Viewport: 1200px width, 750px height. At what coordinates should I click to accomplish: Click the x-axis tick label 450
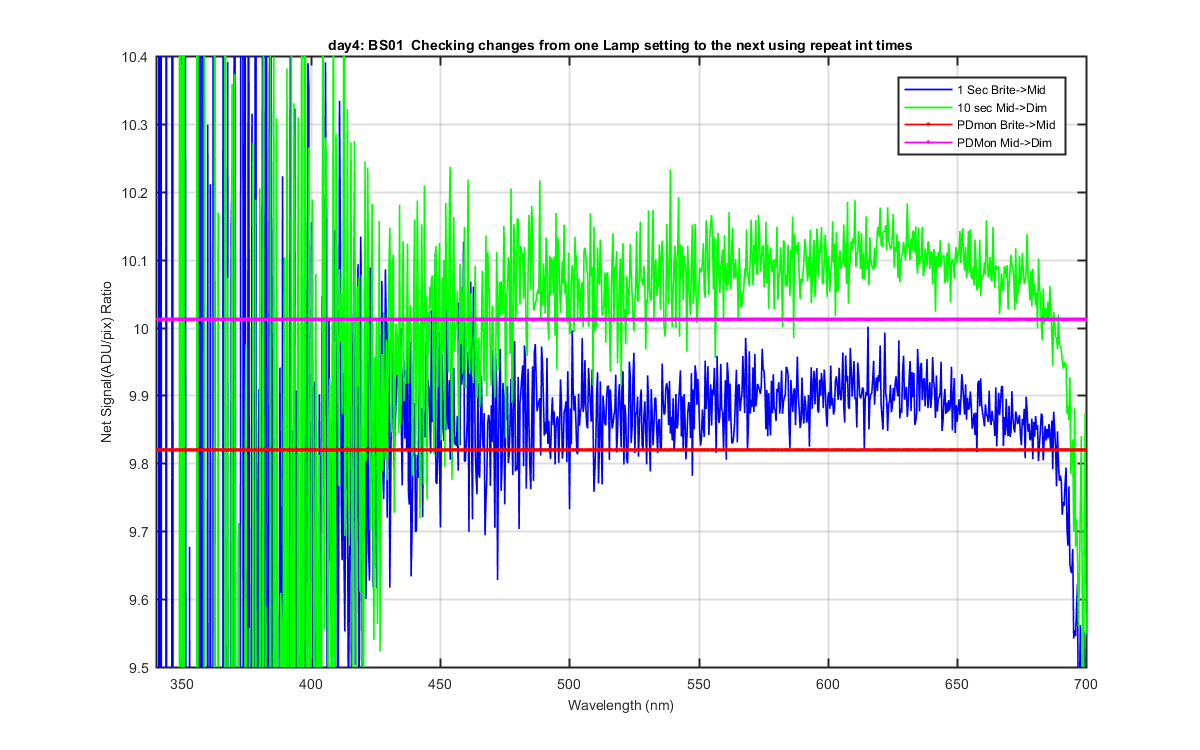(x=440, y=684)
